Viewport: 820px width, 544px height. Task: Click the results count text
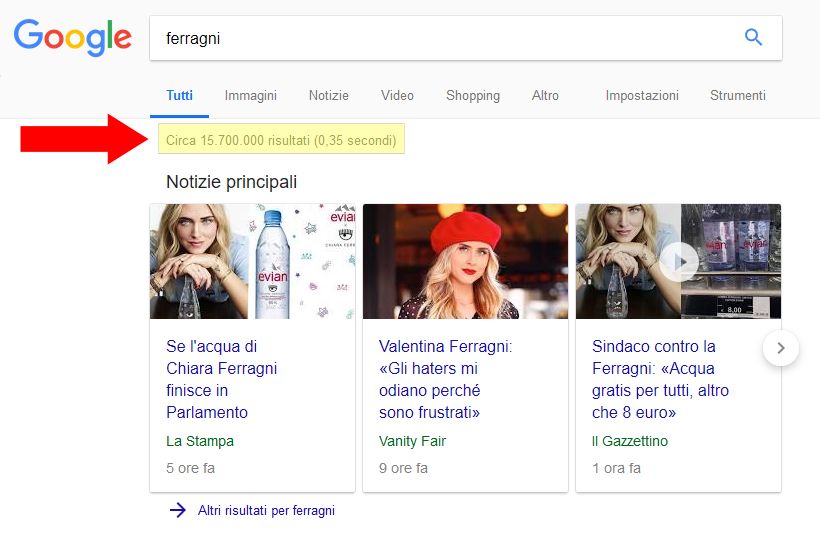pos(281,140)
